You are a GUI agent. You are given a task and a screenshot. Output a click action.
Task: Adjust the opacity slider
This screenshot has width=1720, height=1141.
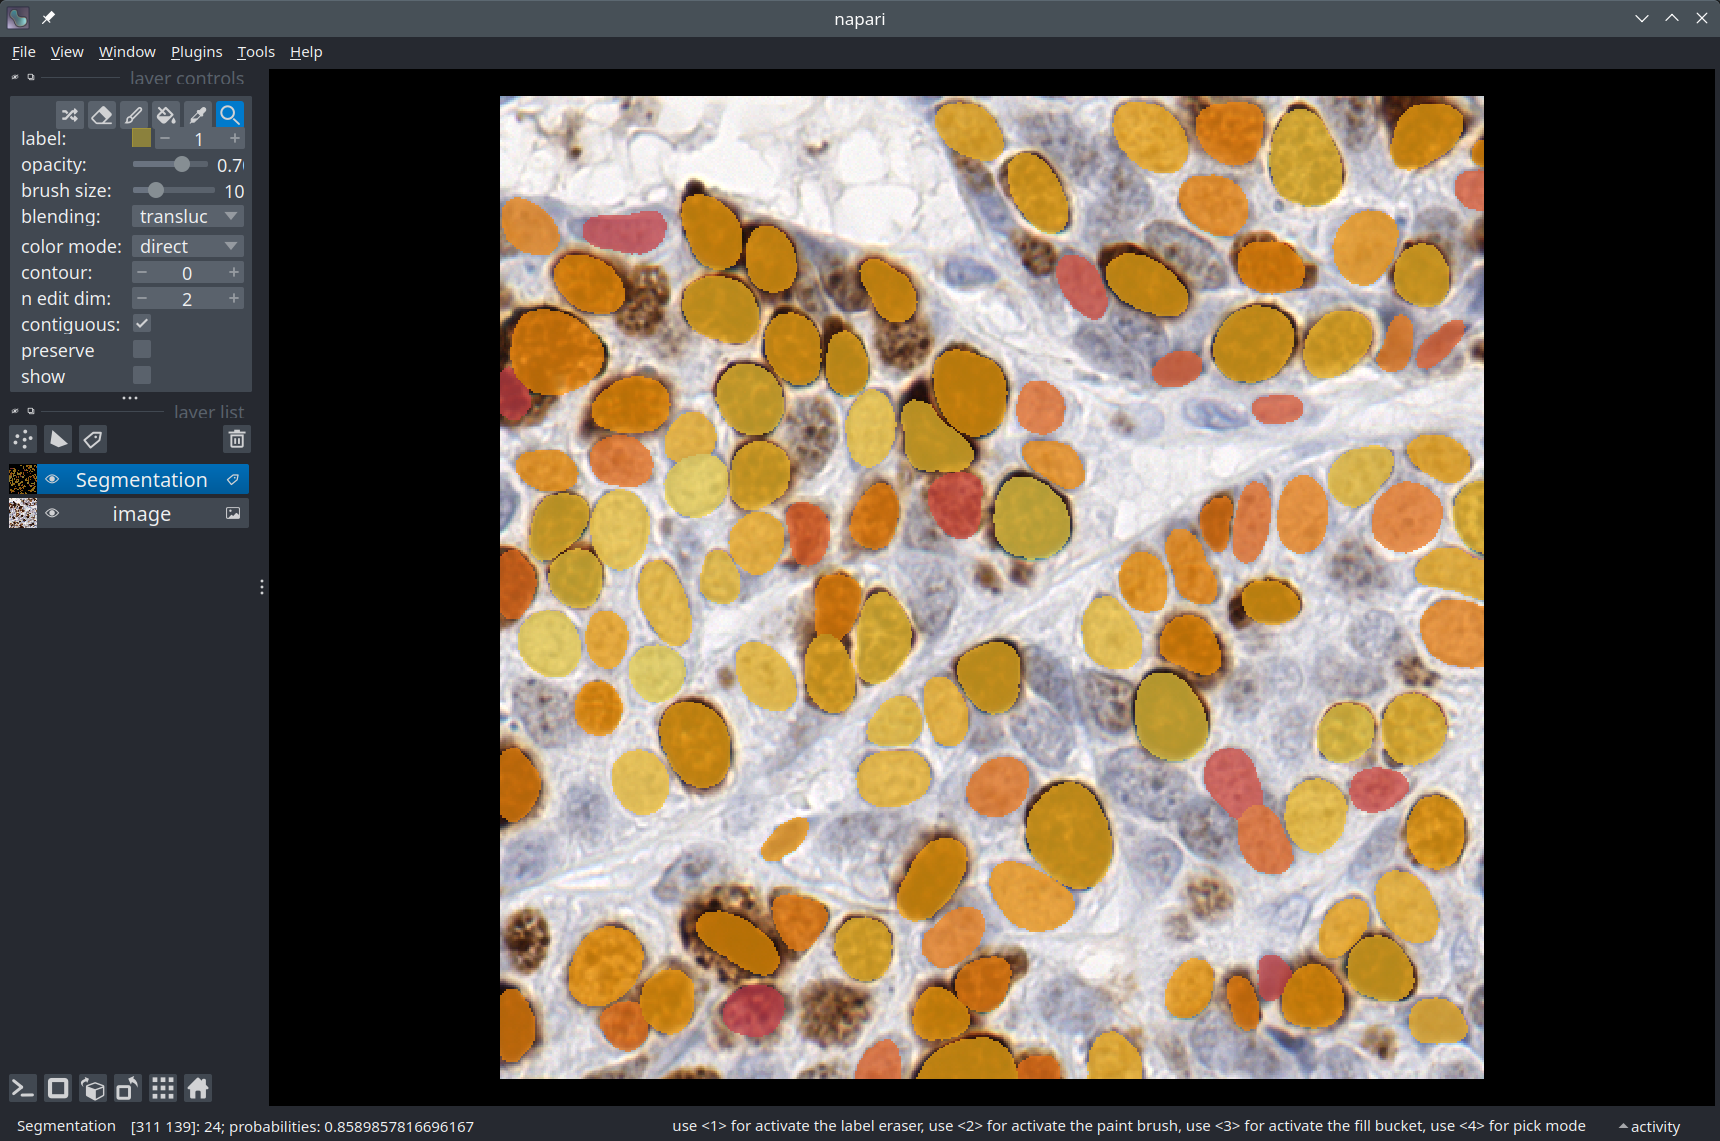click(181, 165)
